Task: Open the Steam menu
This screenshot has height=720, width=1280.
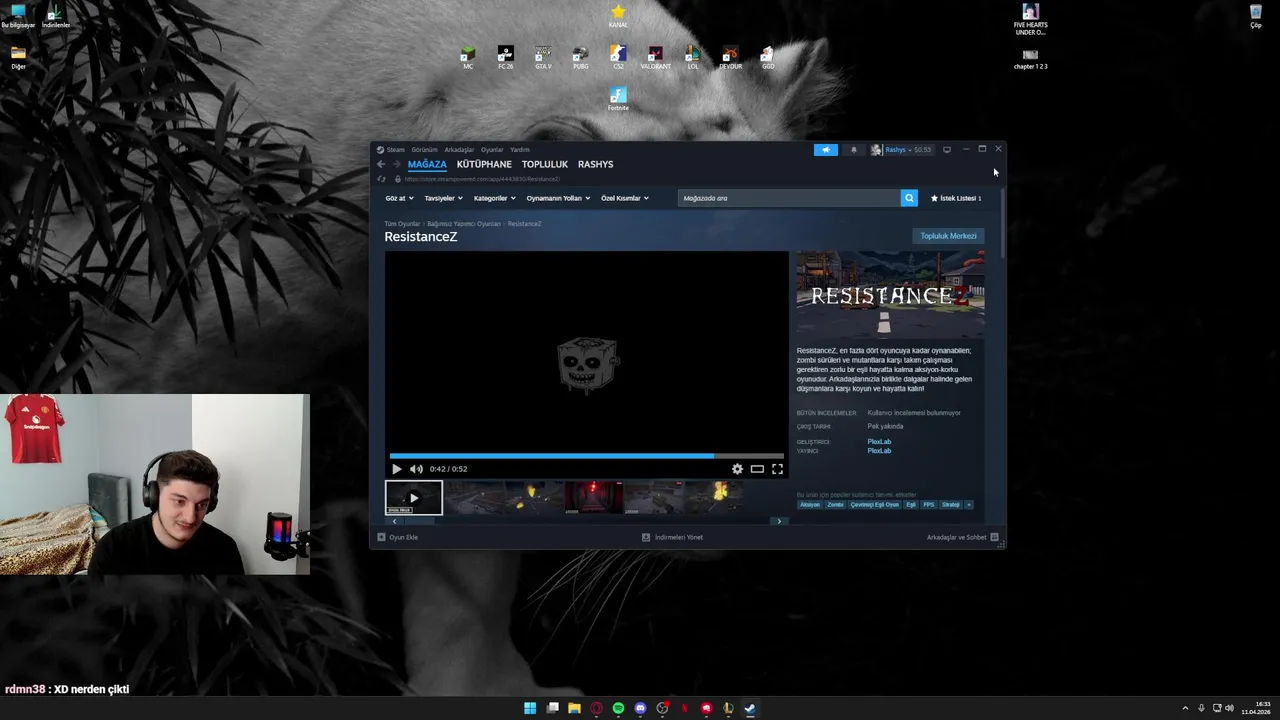Action: 396,150
